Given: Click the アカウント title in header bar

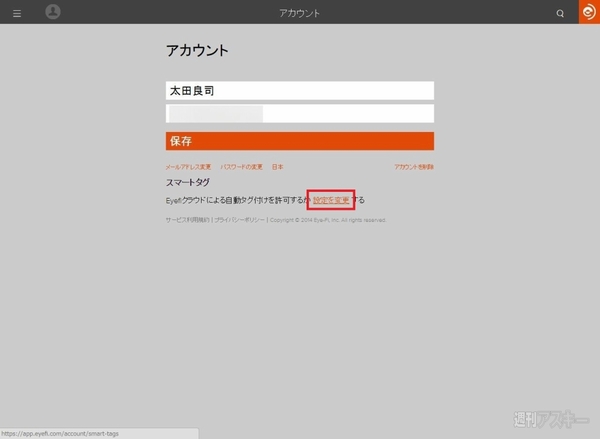Looking at the screenshot, I should point(299,13).
